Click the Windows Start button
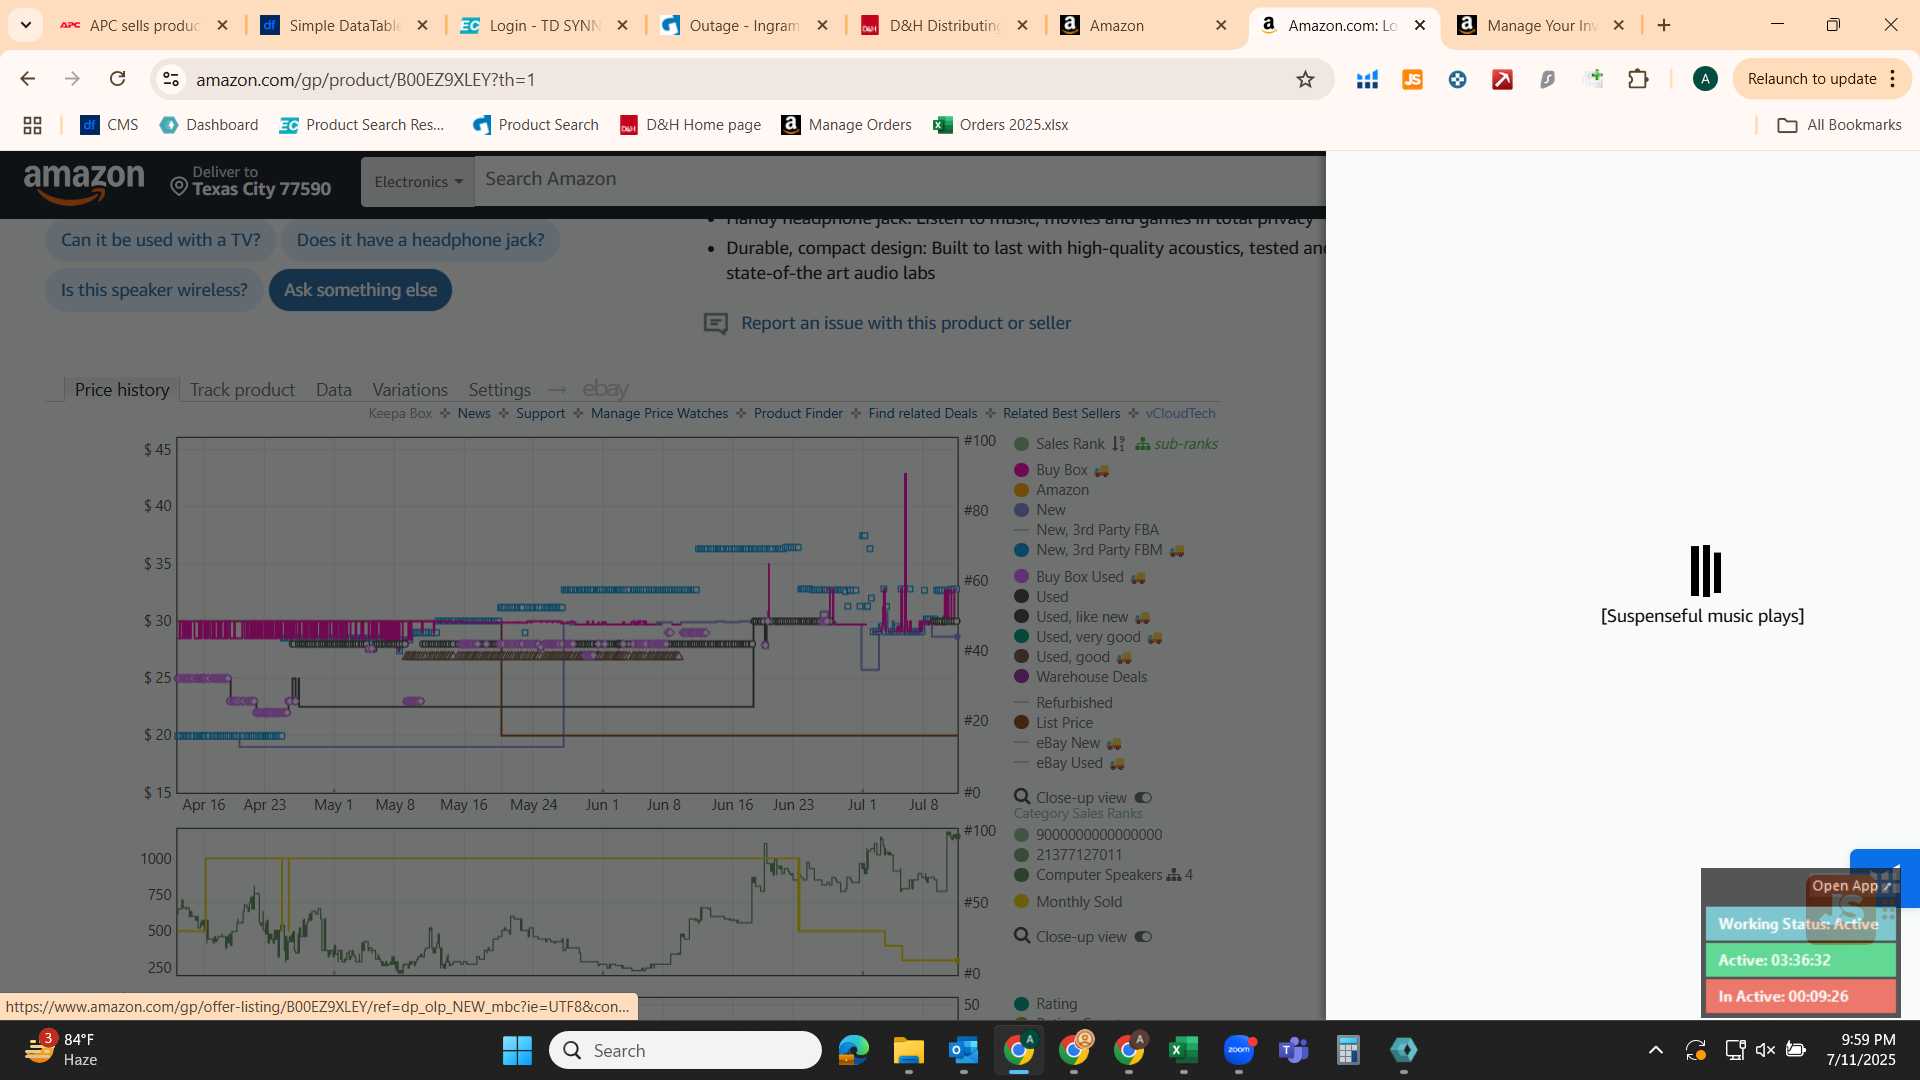The image size is (1920, 1080). point(517,1050)
